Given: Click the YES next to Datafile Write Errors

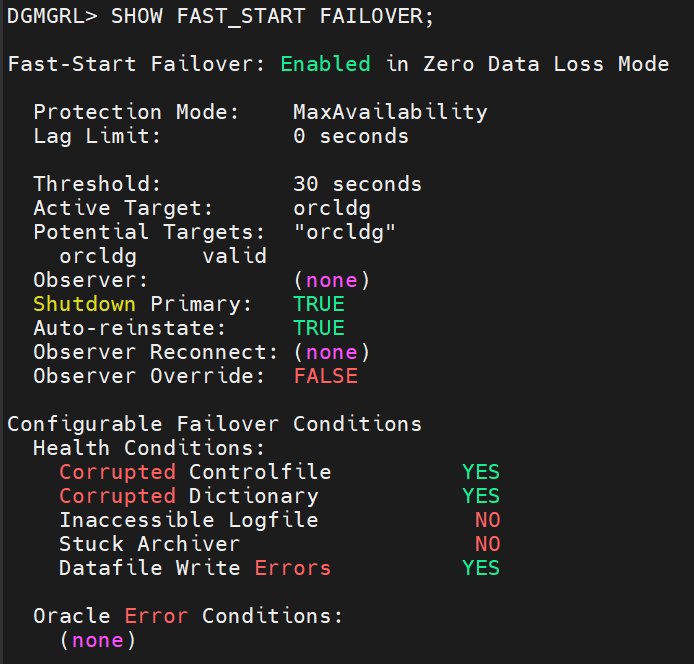Looking at the screenshot, I should pos(481,567).
